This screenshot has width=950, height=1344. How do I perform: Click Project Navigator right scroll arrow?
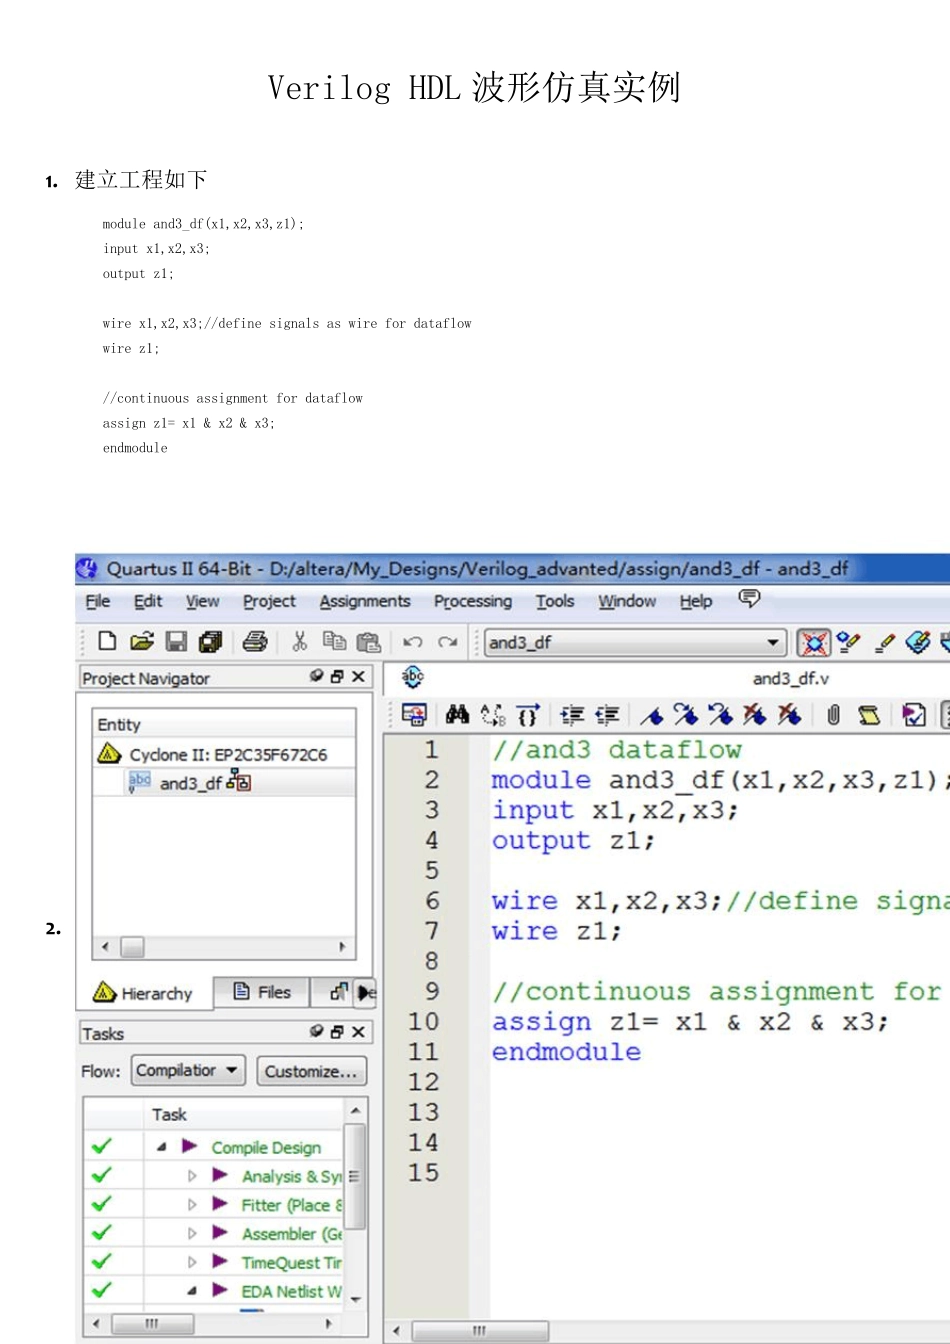pyautogui.click(x=342, y=946)
